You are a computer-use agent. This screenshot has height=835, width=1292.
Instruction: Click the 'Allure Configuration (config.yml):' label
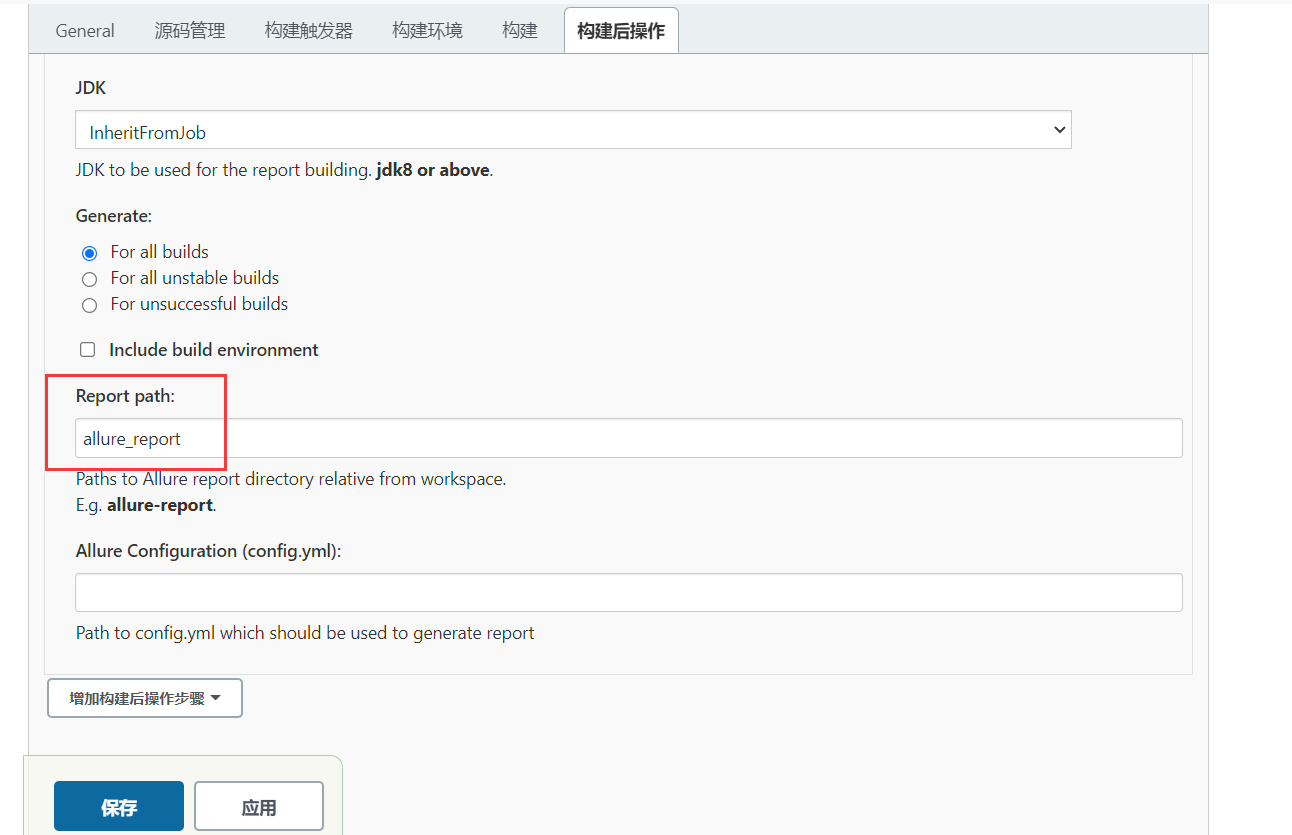point(209,551)
